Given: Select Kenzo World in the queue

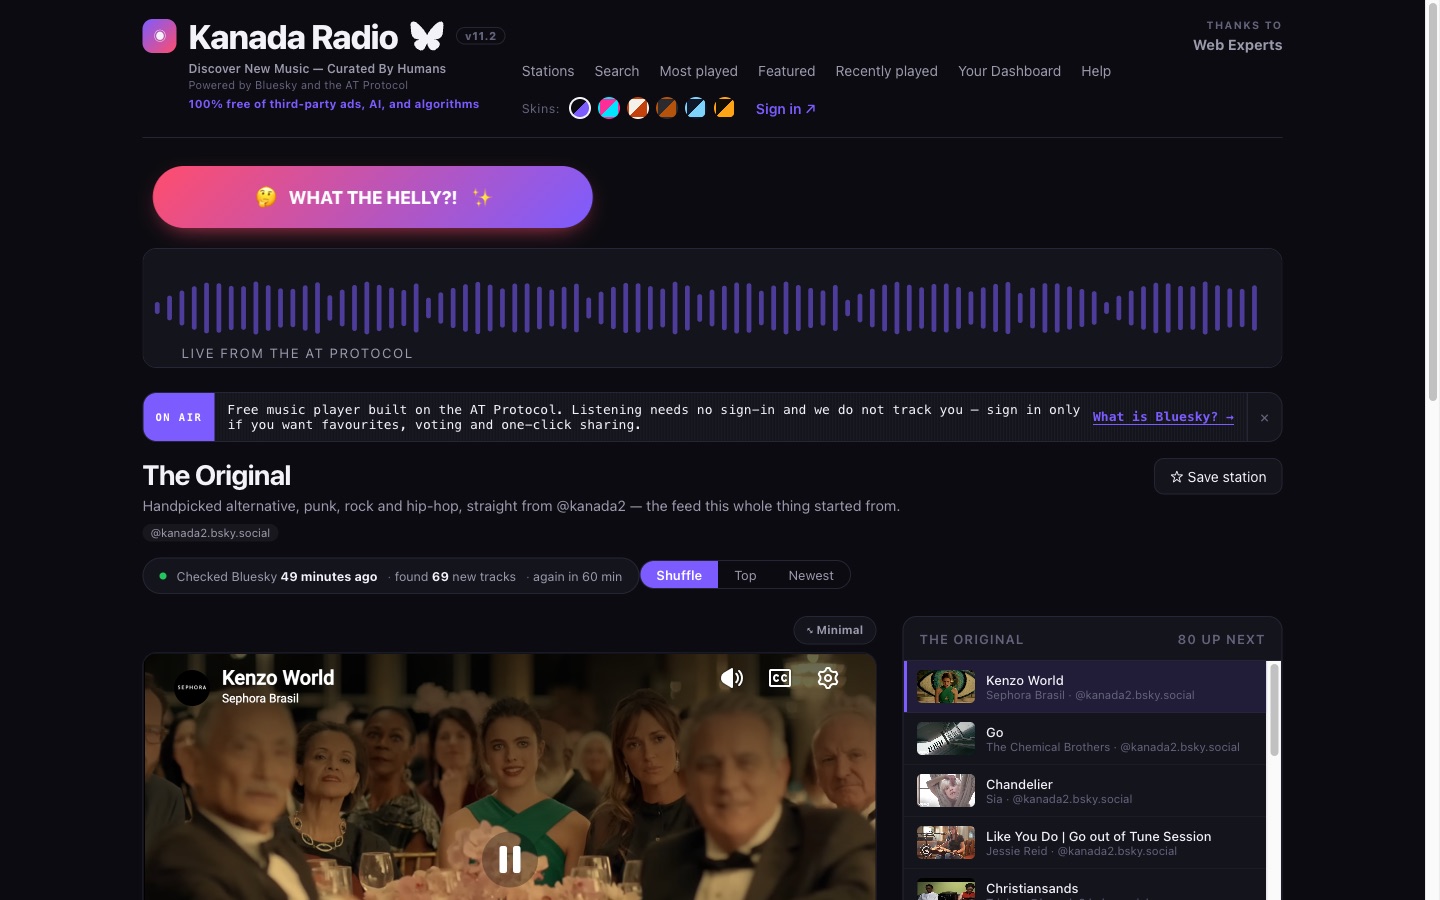Looking at the screenshot, I should 1085,687.
